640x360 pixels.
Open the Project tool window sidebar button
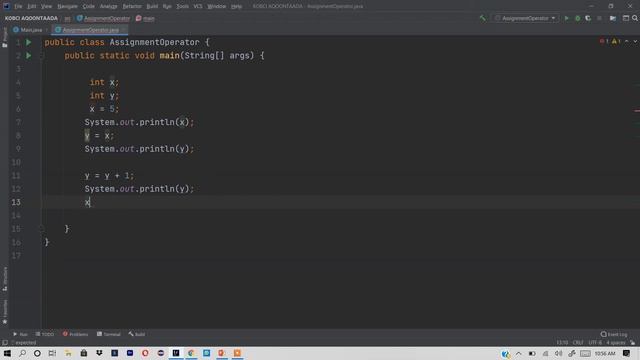4,38
